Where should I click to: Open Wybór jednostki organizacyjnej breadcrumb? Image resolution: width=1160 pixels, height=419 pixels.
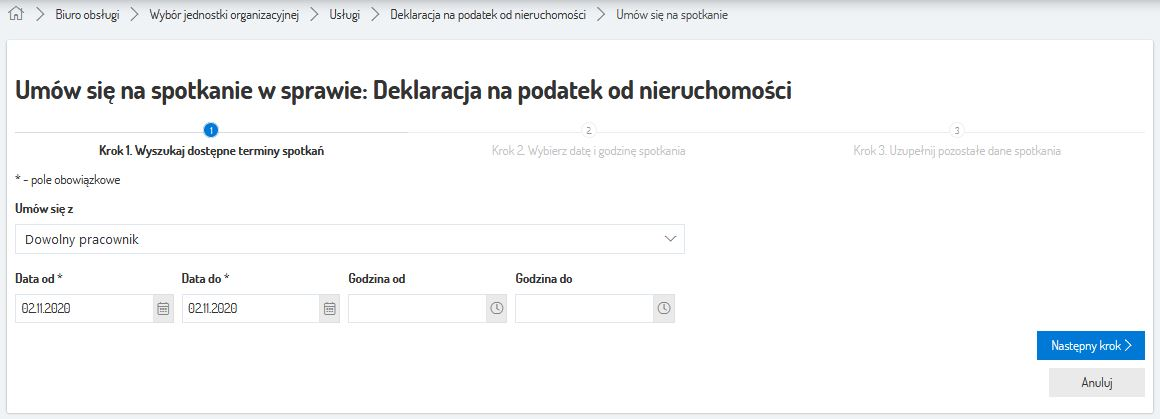point(224,16)
